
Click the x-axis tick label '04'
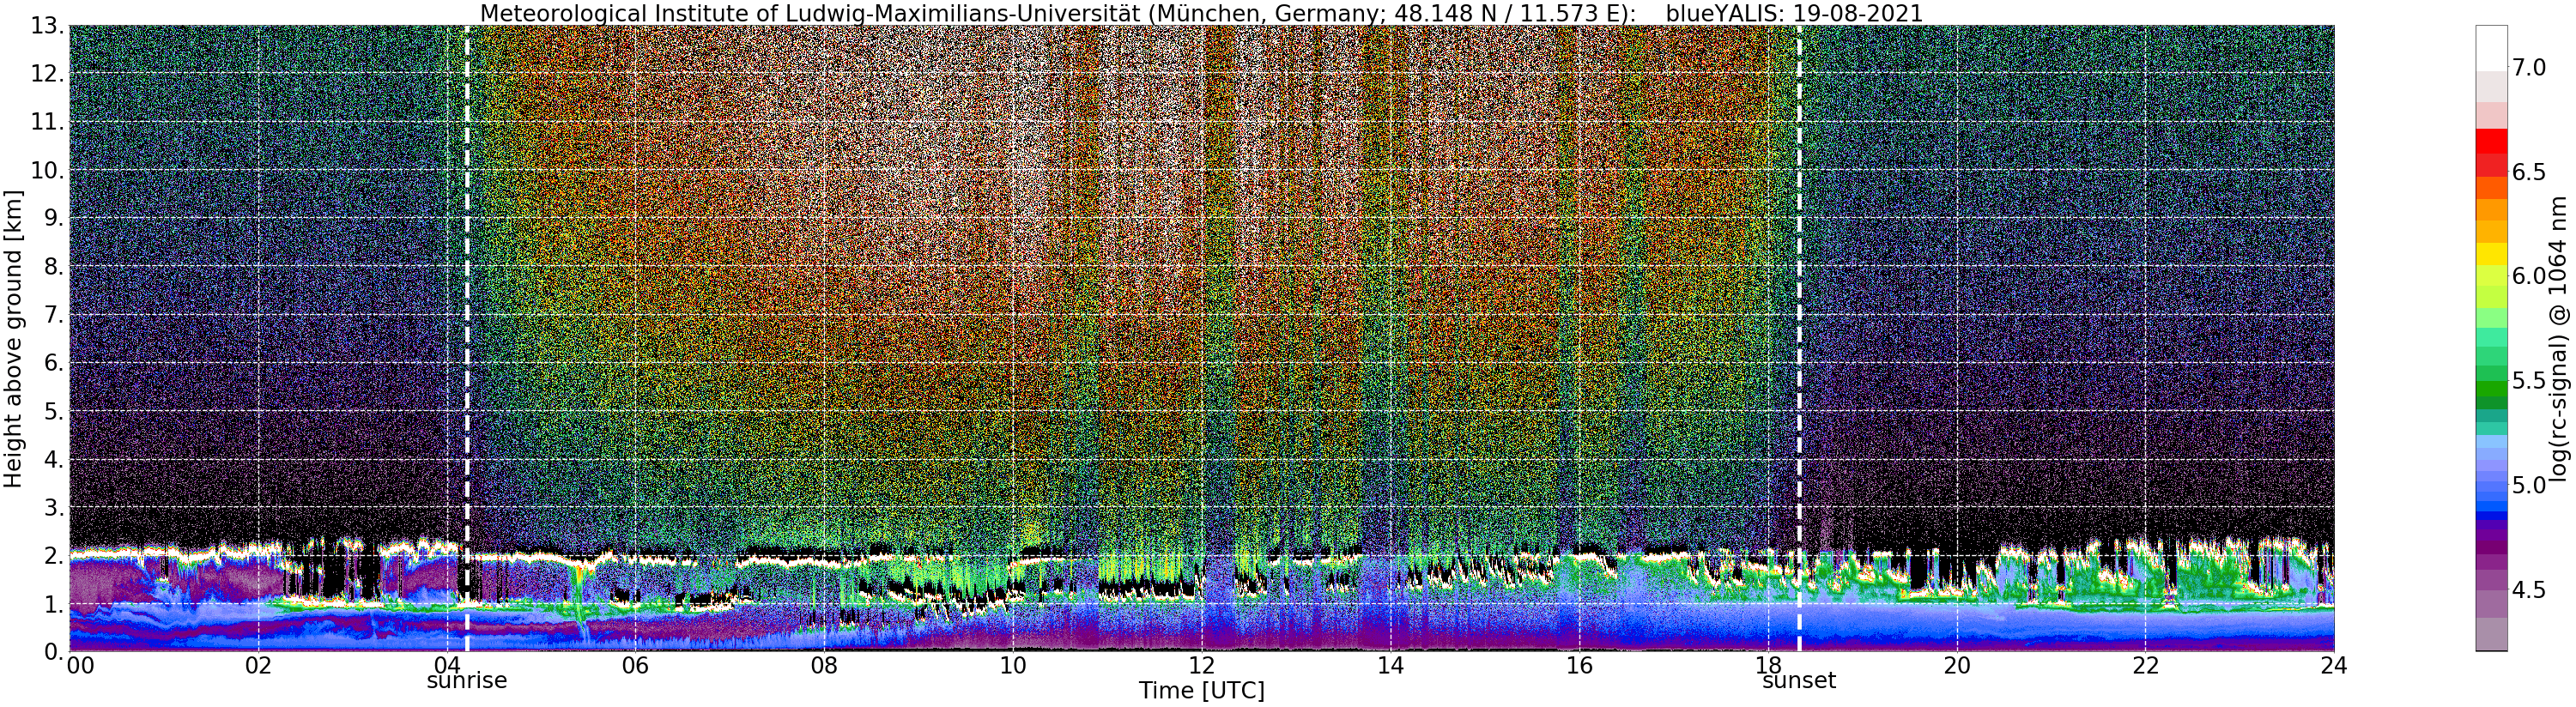[x=447, y=666]
